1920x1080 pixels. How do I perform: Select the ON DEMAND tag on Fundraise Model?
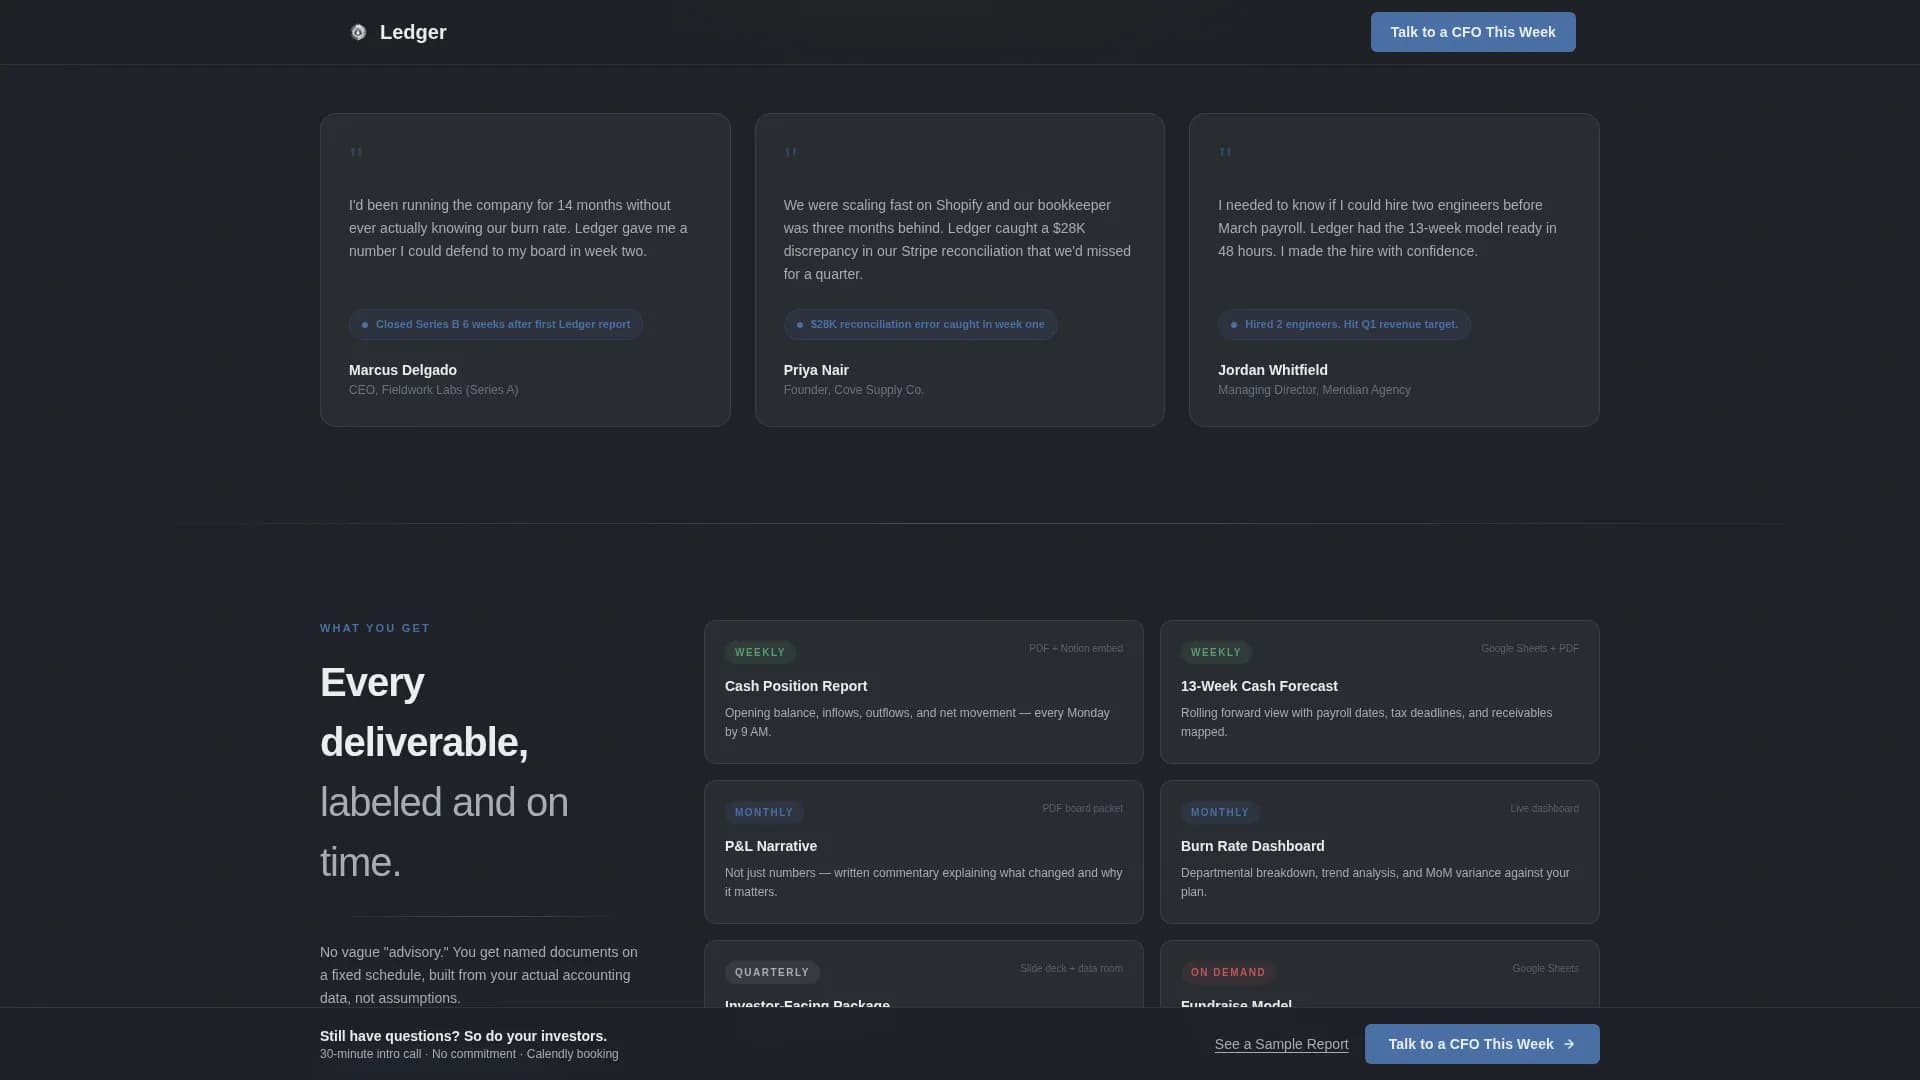coord(1229,972)
